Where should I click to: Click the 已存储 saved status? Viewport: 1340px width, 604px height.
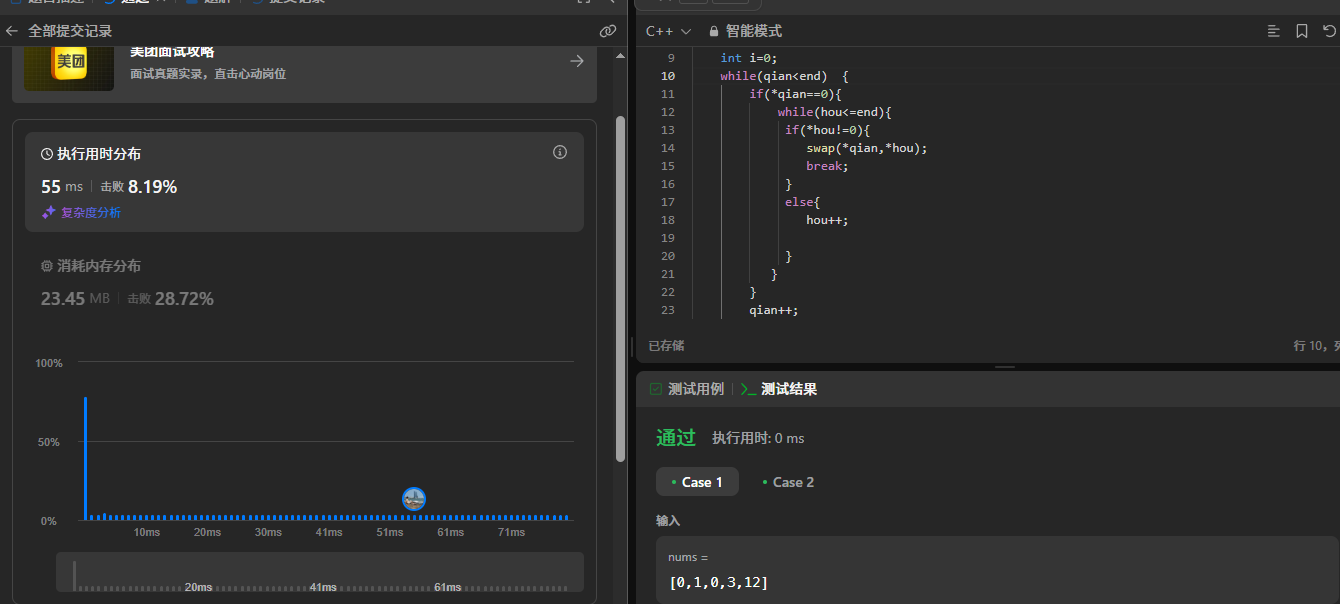pos(667,345)
